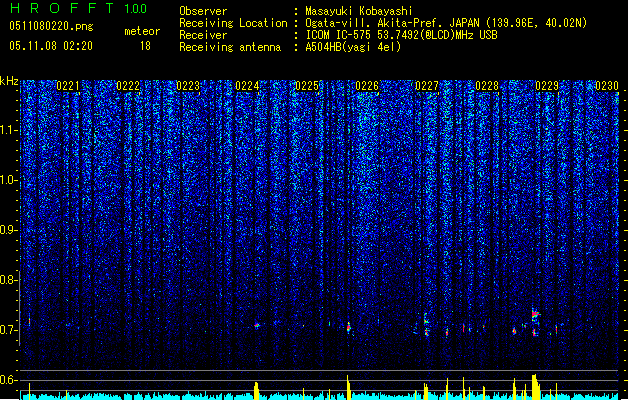Screen dimensions: 629x400
Task: Click the Ogata-vill. Akita-Pref. JAPAN location text
Action: coord(446,23)
